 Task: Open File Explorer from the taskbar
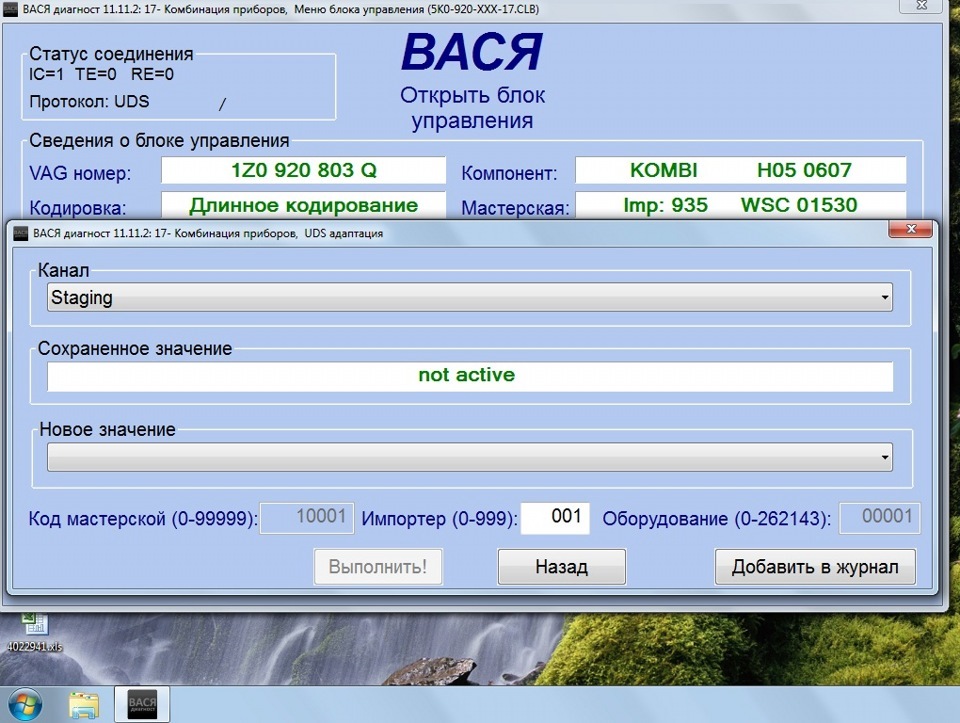pos(83,705)
